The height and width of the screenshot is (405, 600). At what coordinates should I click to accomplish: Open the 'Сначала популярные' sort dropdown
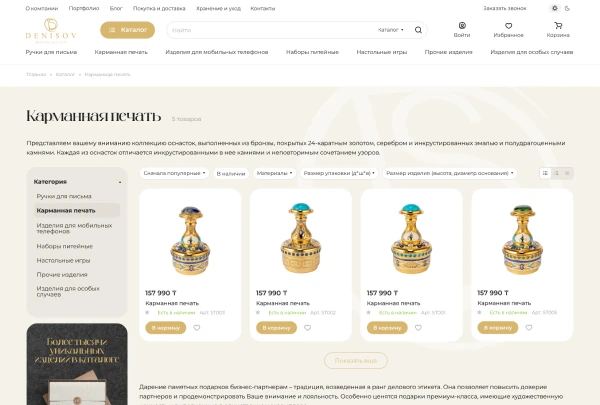(x=174, y=173)
